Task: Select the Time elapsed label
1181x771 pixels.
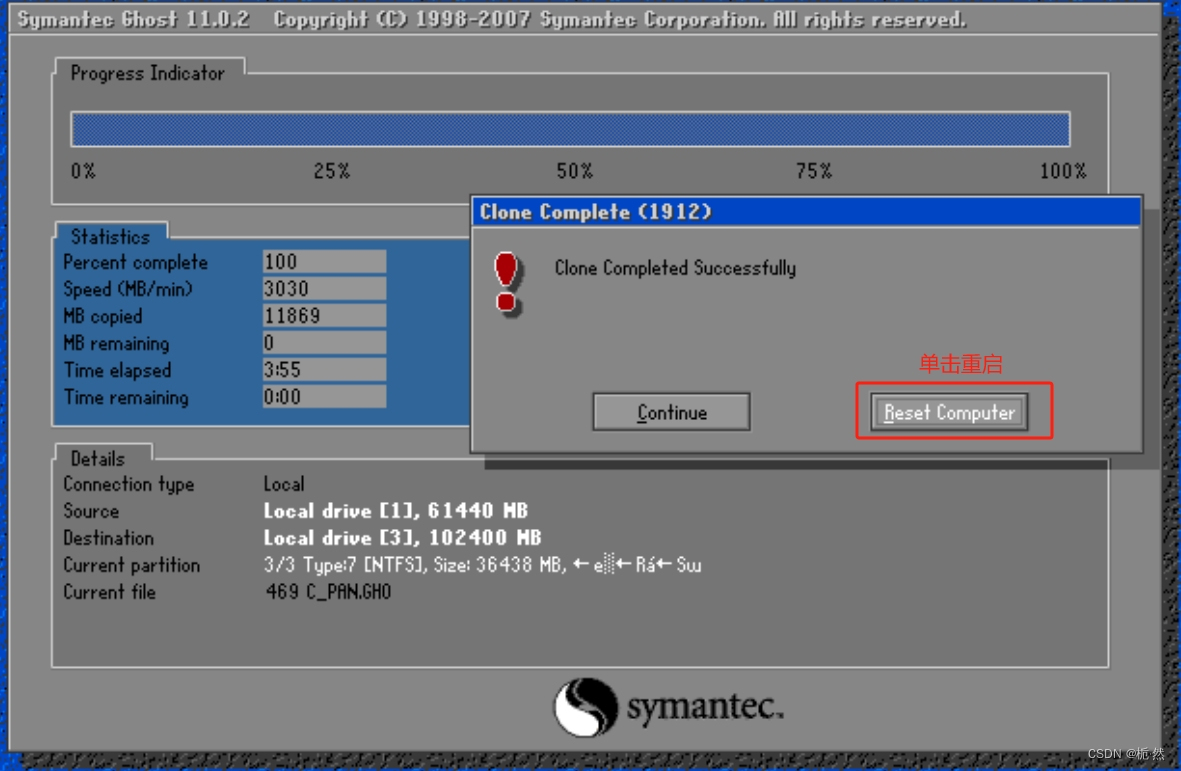Action: pyautogui.click(x=117, y=370)
